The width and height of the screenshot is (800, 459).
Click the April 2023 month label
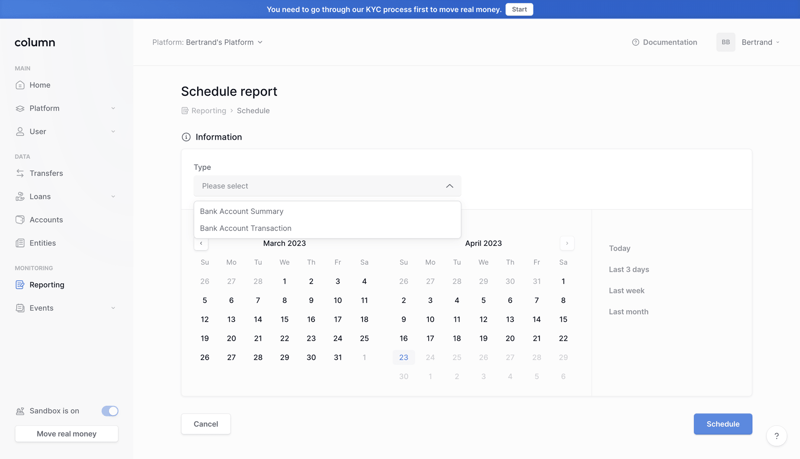(483, 243)
